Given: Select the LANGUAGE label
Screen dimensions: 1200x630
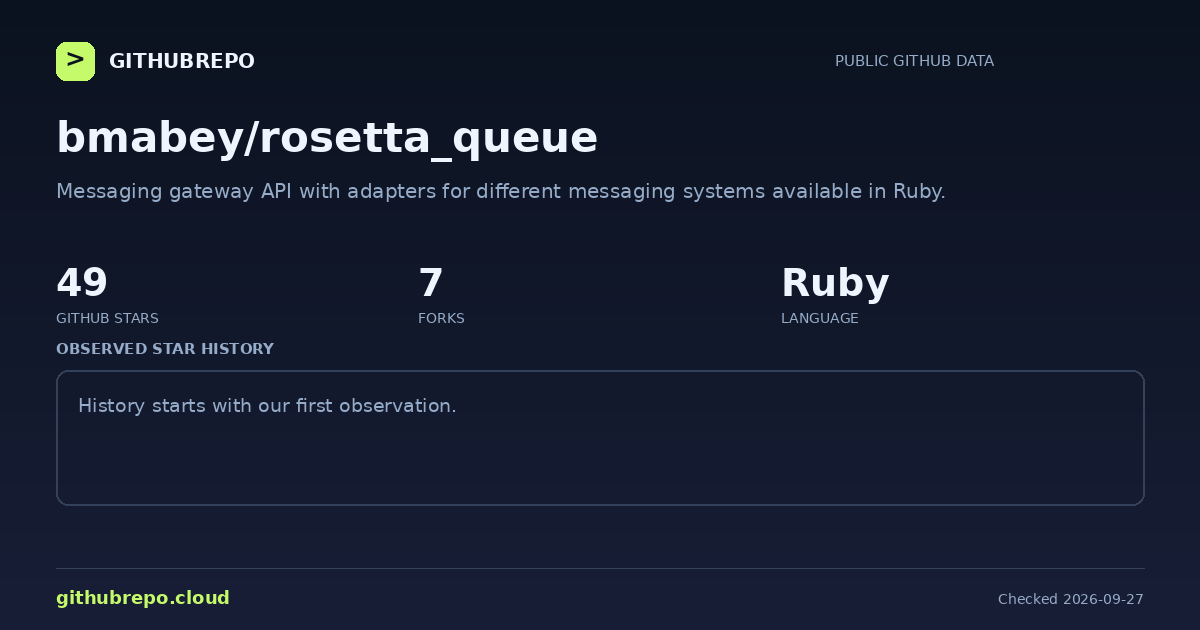Looking at the screenshot, I should pyautogui.click(x=819, y=318).
